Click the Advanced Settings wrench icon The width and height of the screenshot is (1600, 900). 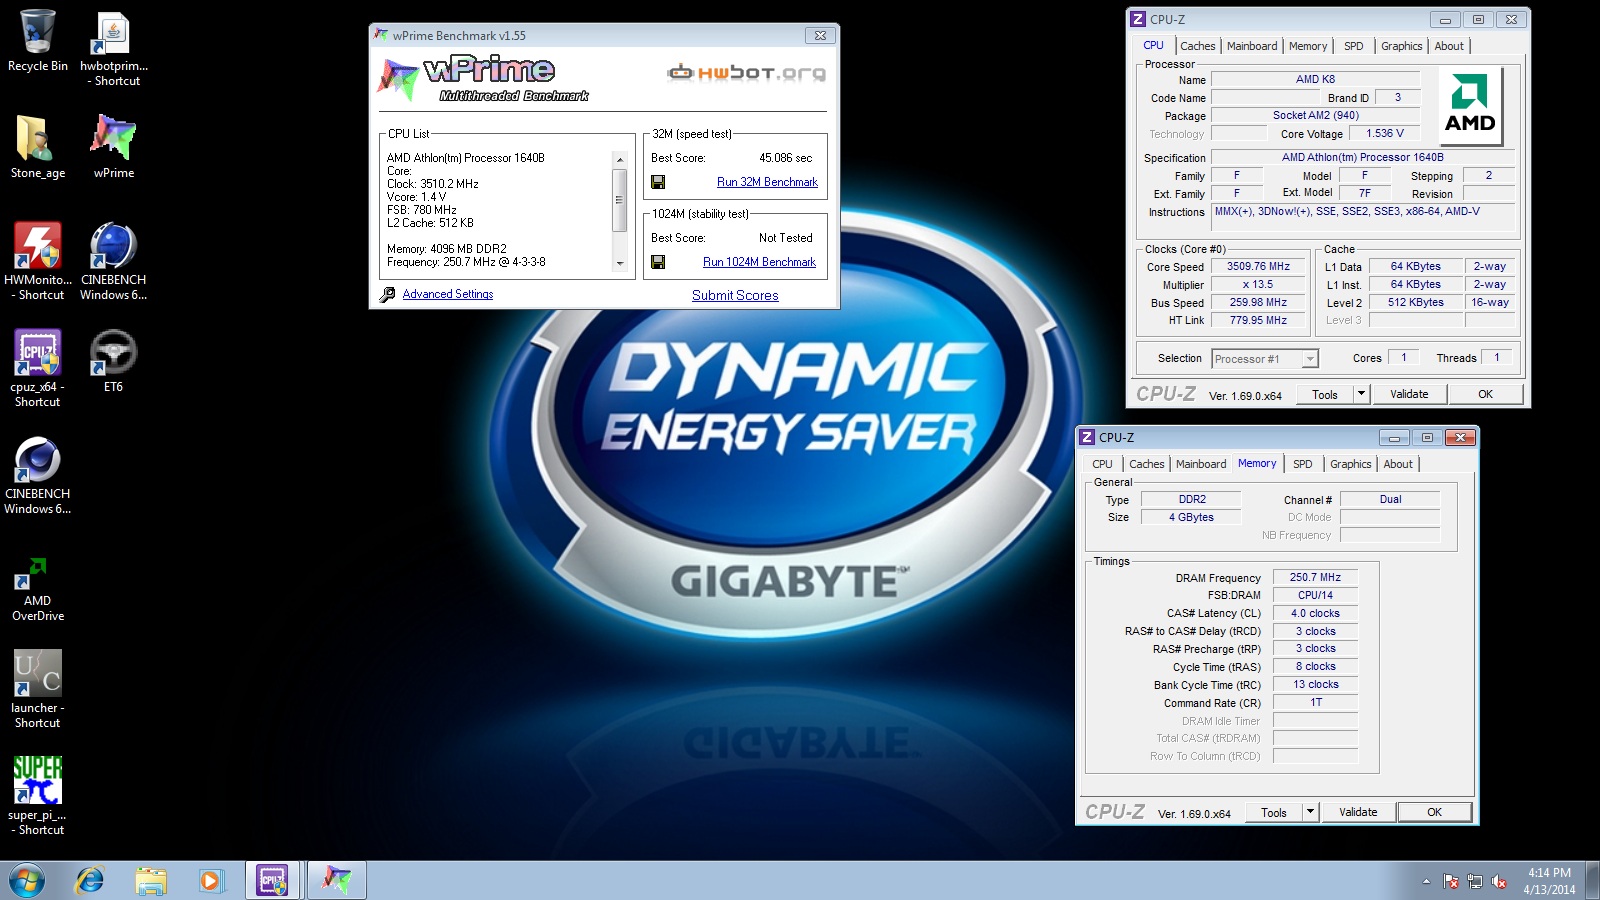tap(387, 294)
